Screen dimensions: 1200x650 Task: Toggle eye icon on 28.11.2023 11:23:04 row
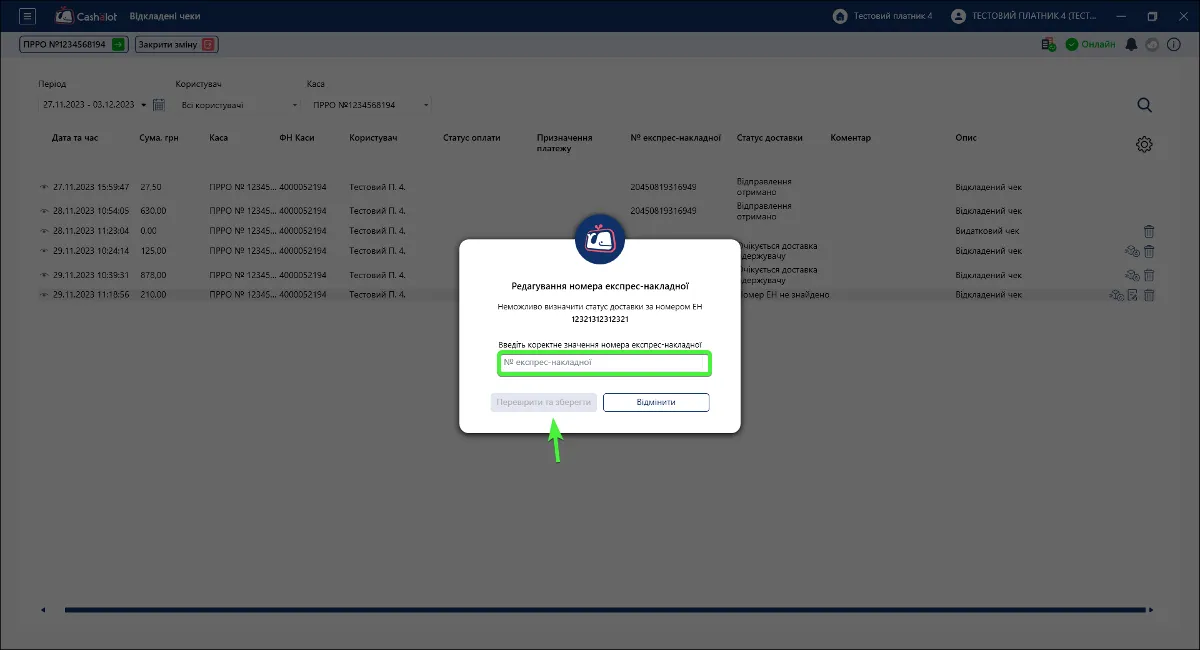[44, 231]
